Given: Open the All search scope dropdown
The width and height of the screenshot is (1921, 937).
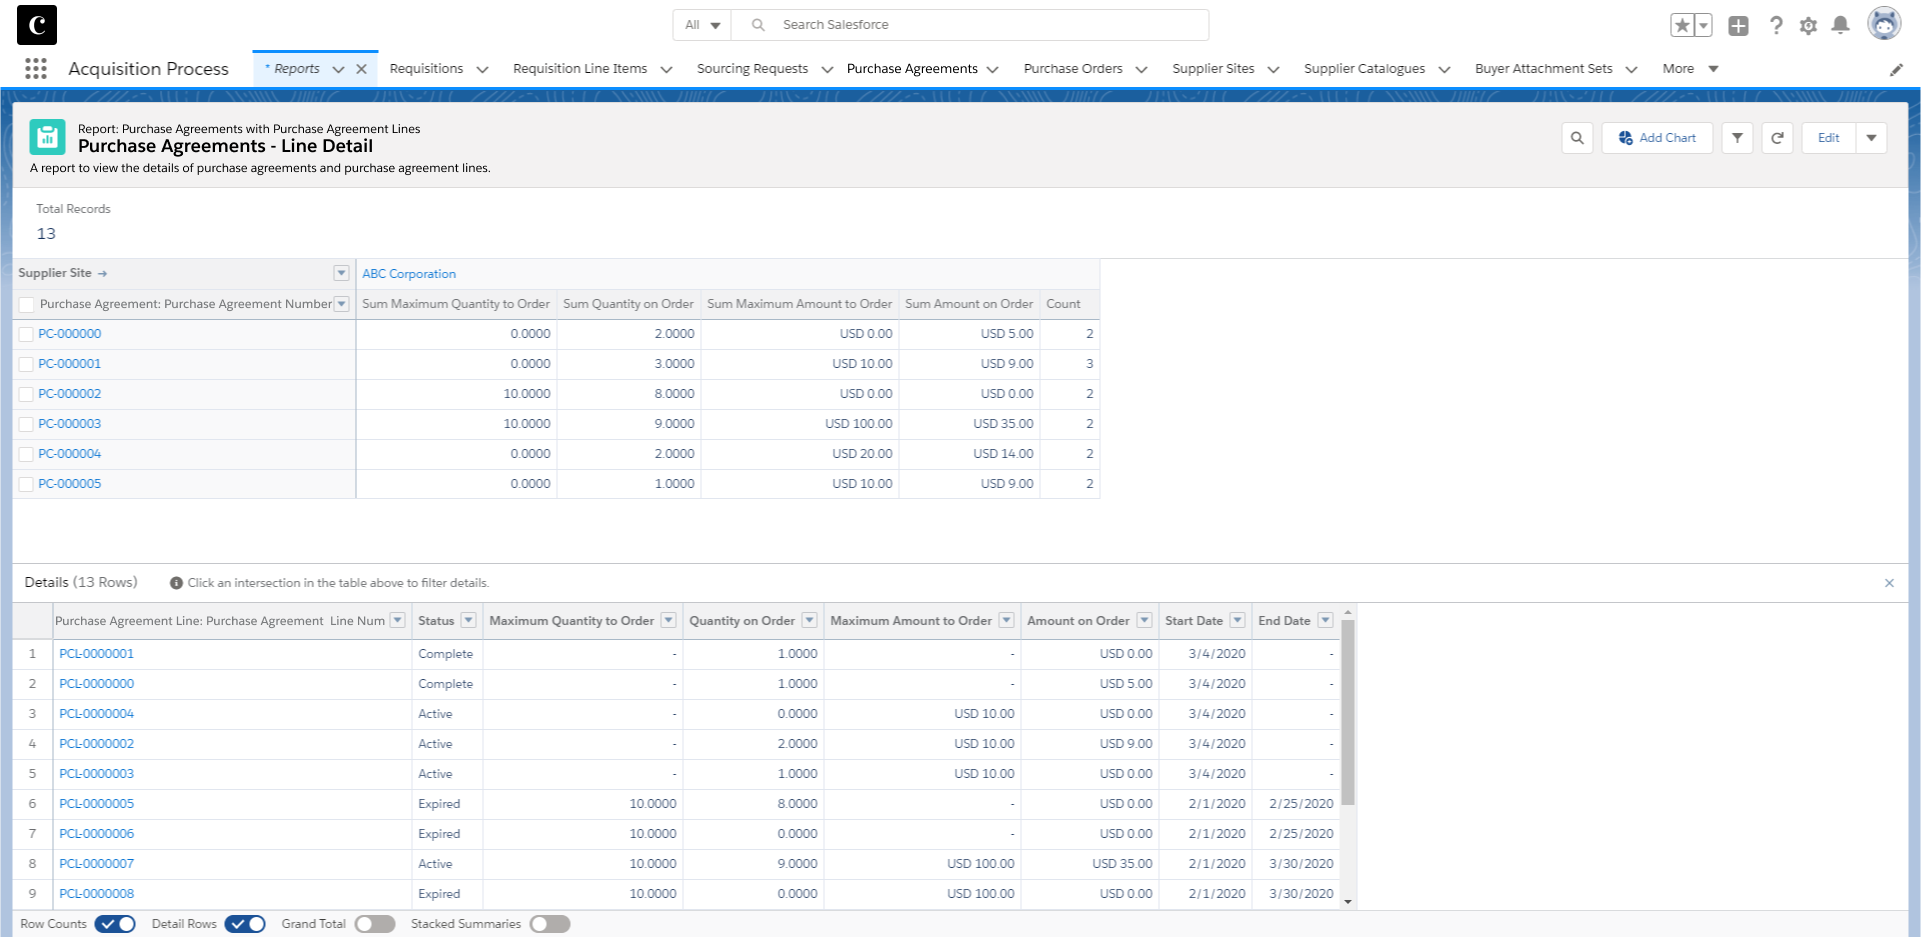Looking at the screenshot, I should (x=702, y=25).
